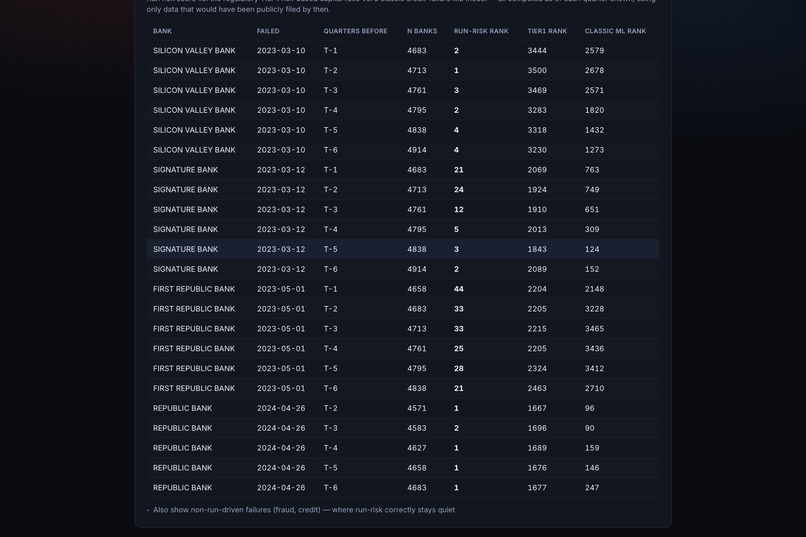Viewport: 806px width, 537px height.
Task: Click N Banks value 4571 for Republic Bank
Action: click(x=417, y=408)
